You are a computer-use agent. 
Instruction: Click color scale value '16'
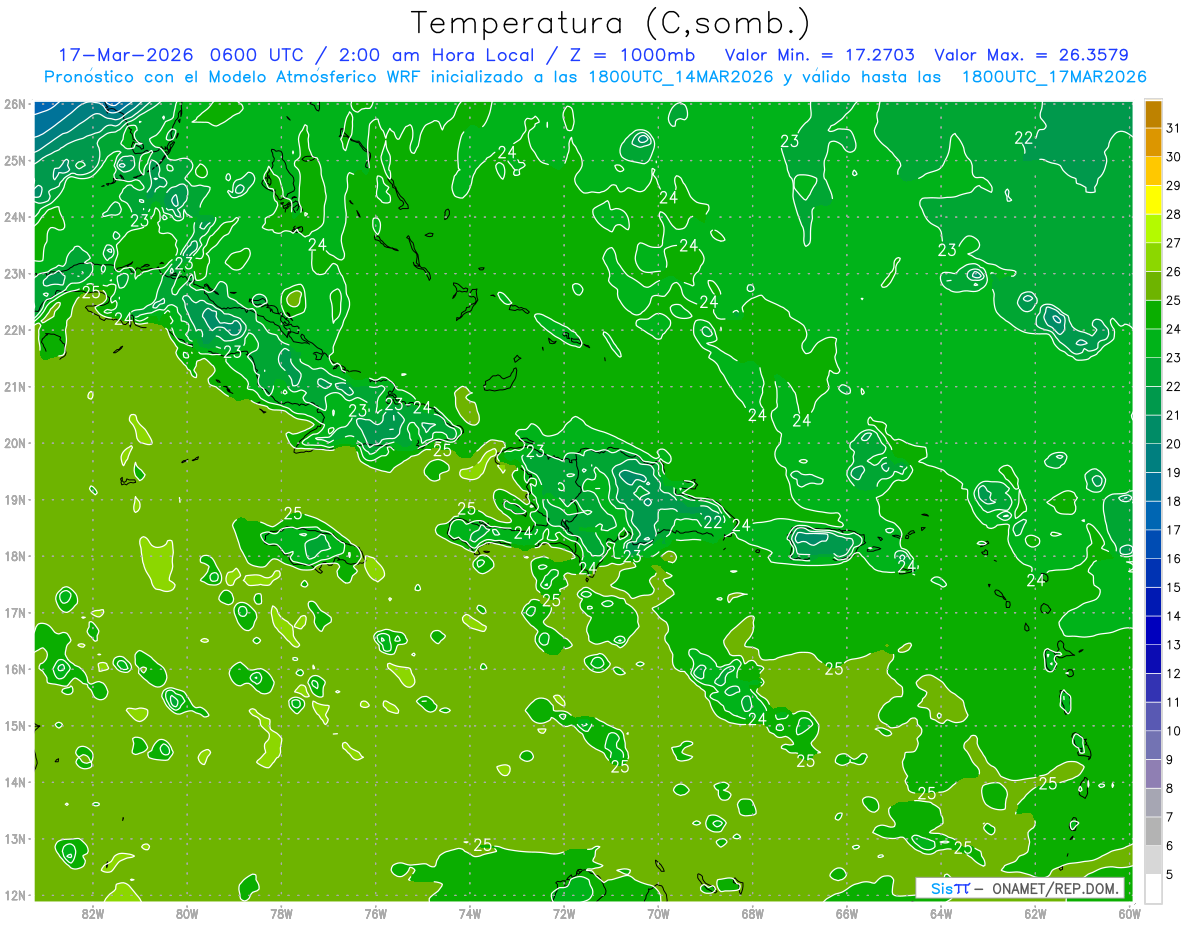pyautogui.click(x=1173, y=558)
